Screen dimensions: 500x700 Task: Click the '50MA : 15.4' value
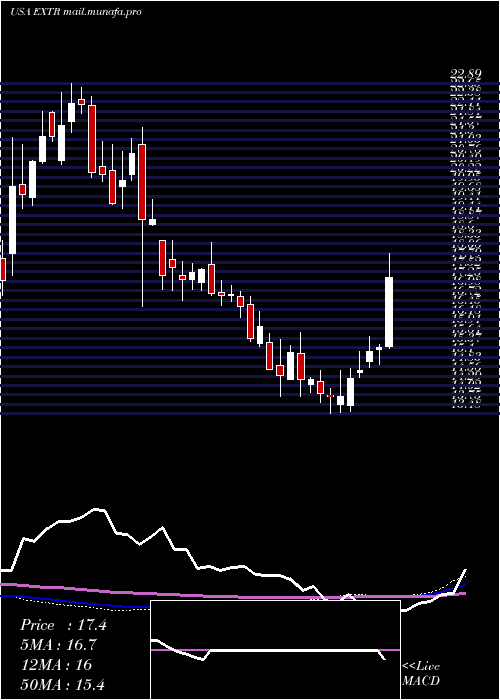(62, 684)
